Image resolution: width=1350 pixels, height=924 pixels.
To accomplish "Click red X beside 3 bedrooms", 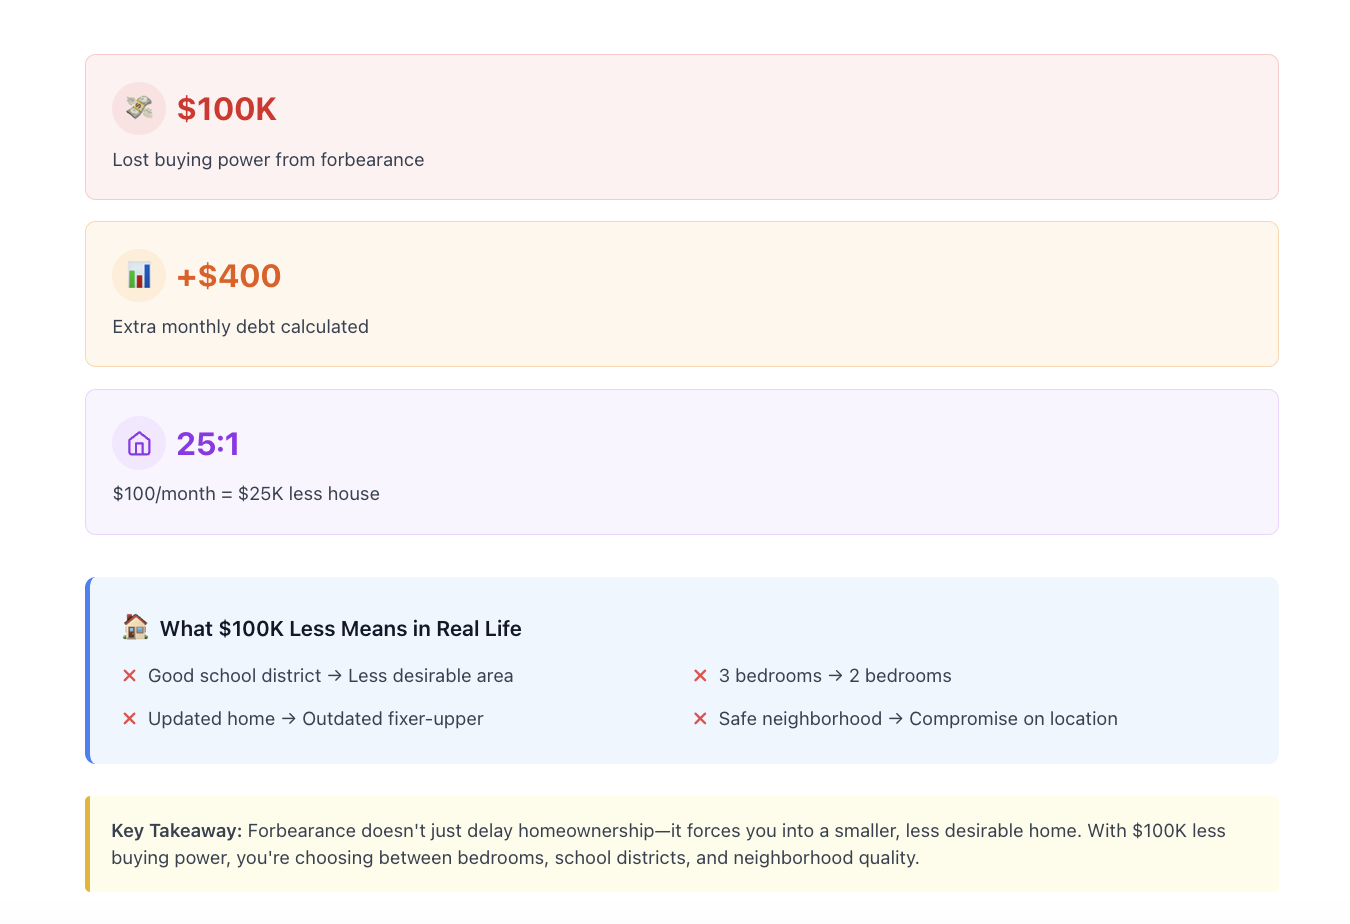I will click(x=700, y=676).
